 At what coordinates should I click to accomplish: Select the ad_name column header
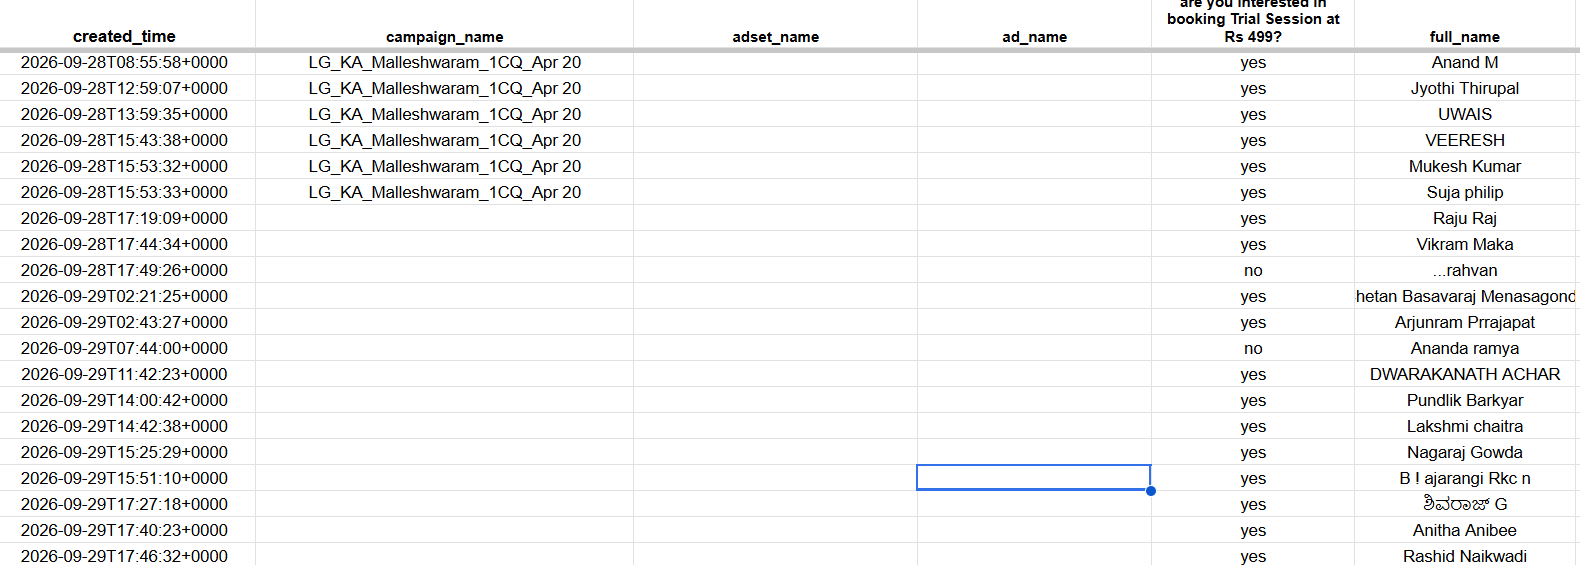(1034, 36)
